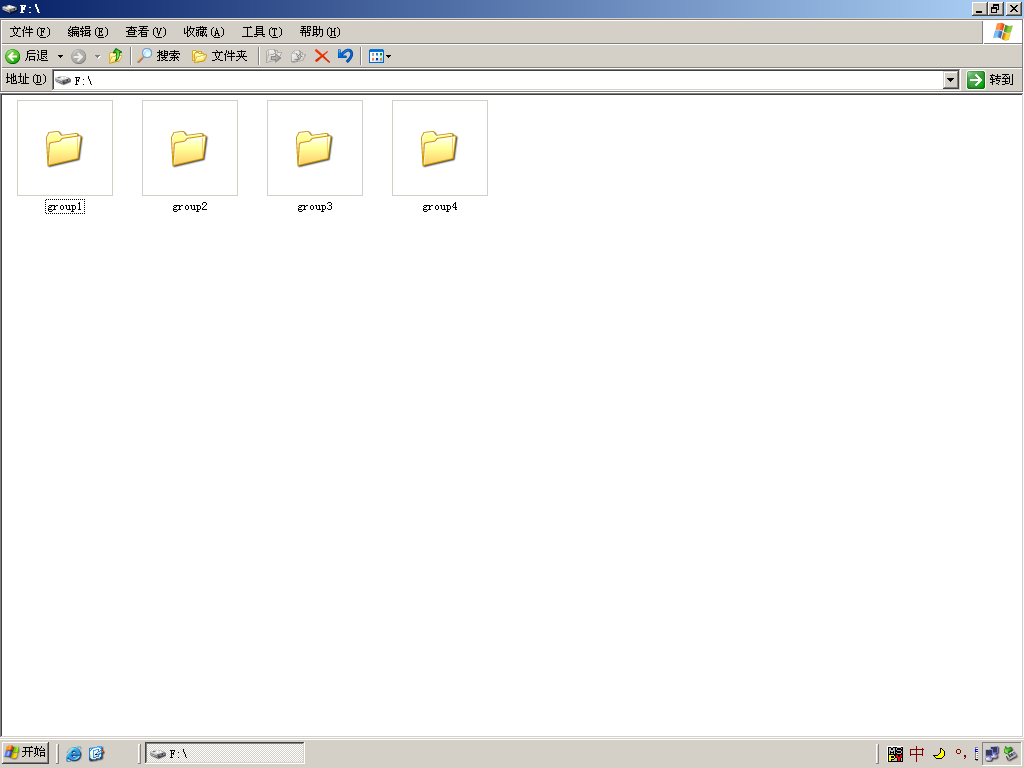Image resolution: width=1024 pixels, height=768 pixels.
Task: Open the 文件(F) menu
Action: coord(30,32)
